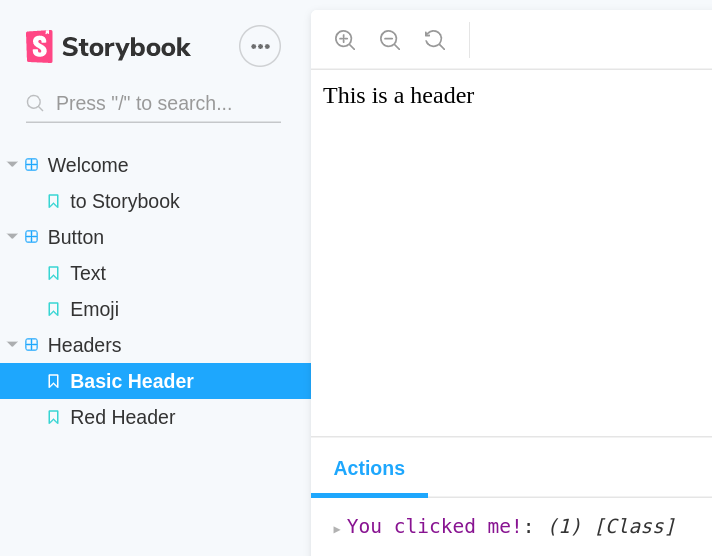712x556 pixels.
Task: Click the search magnifier icon
Action: pyautogui.click(x=35, y=103)
